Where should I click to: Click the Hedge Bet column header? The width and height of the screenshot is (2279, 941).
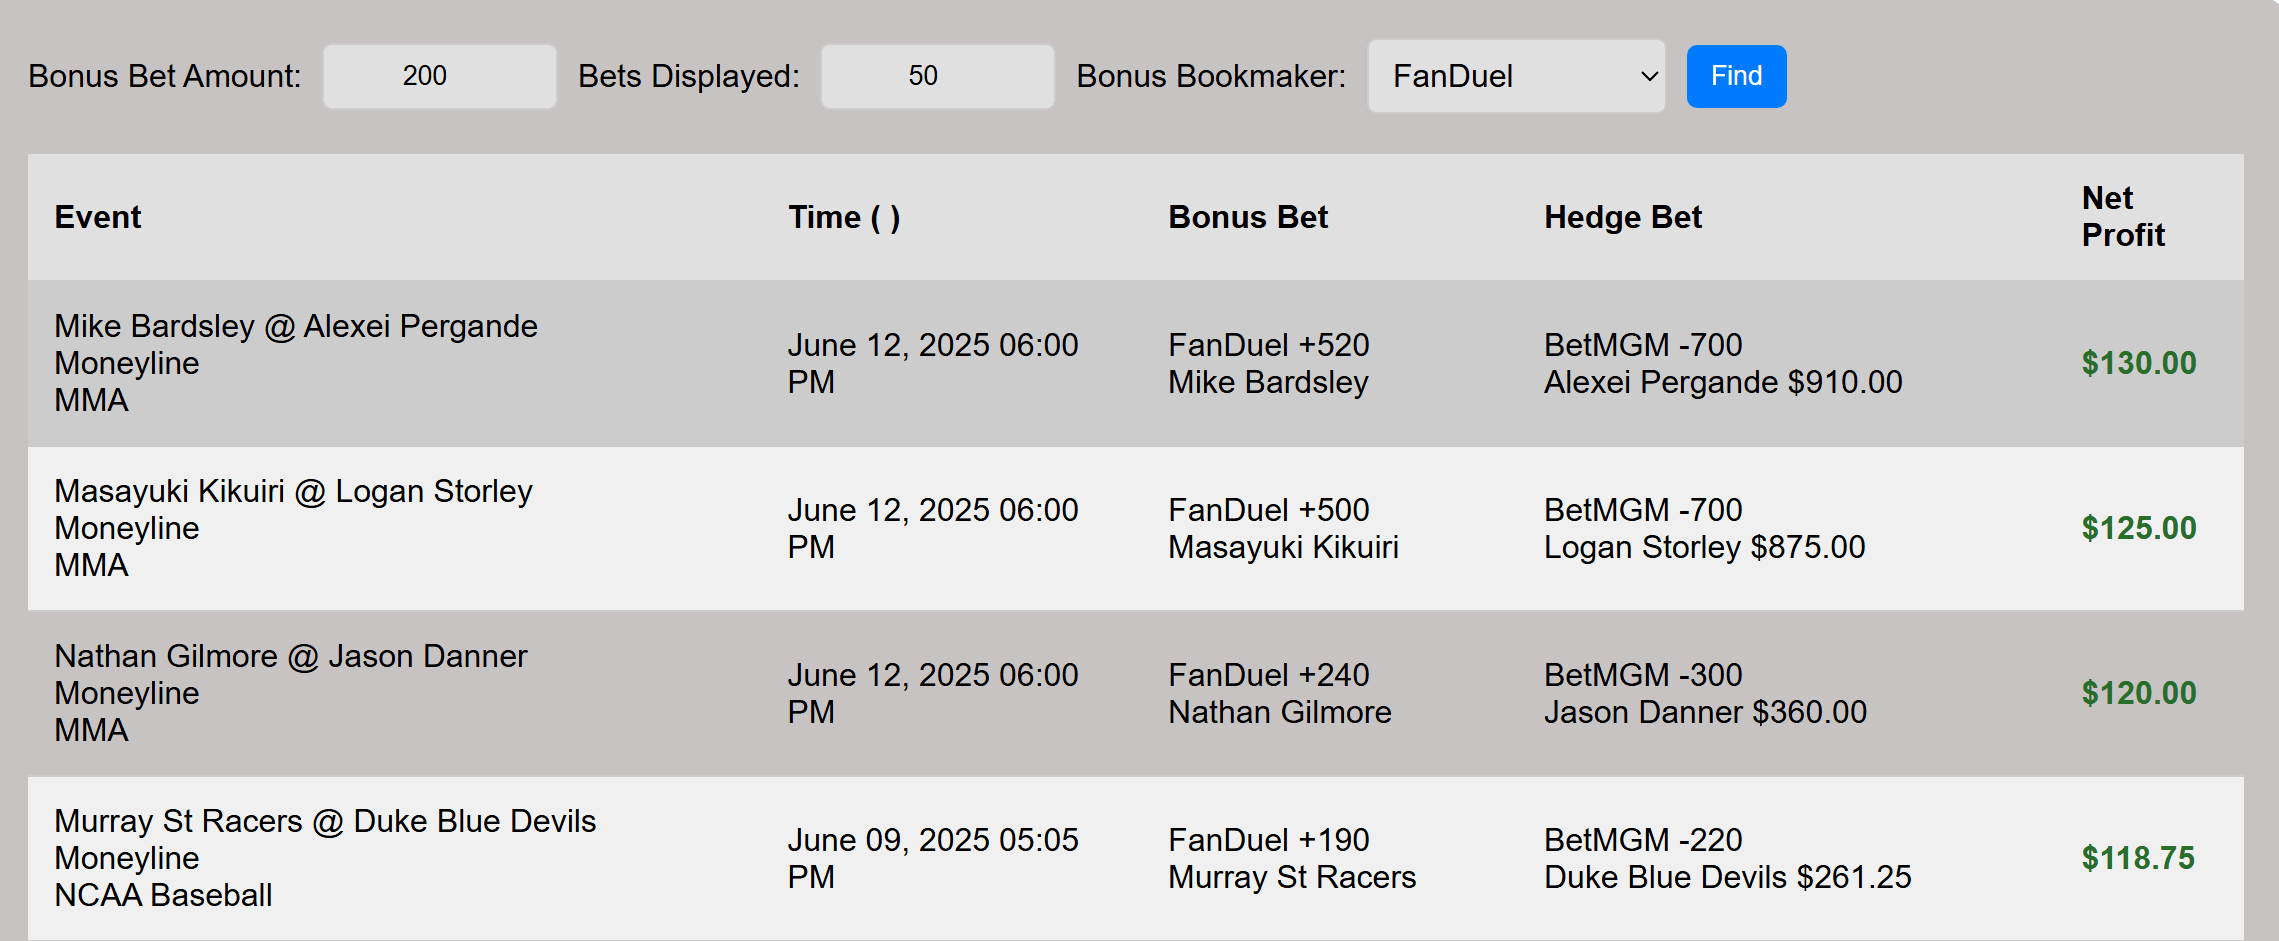[1621, 216]
